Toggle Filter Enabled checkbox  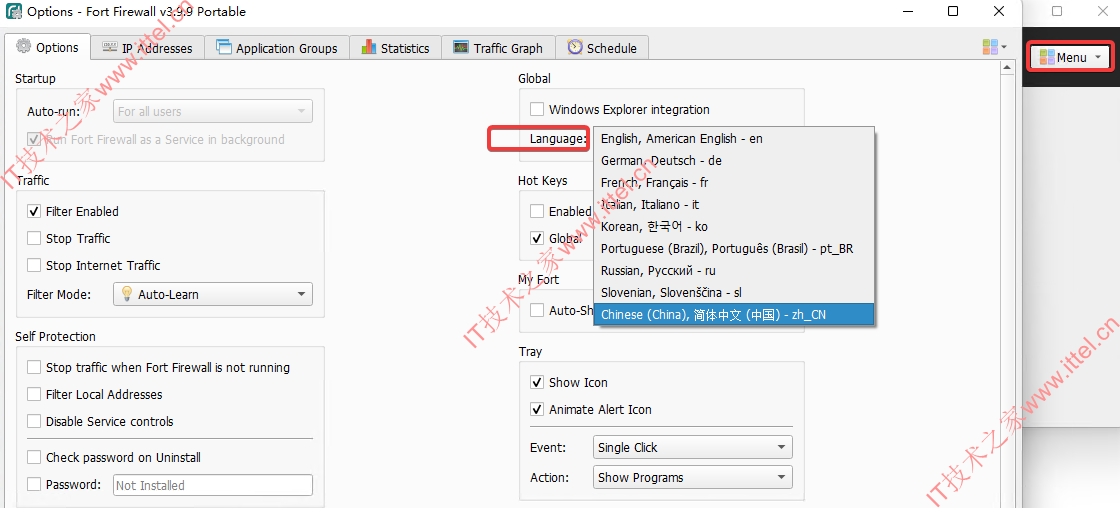[34, 211]
